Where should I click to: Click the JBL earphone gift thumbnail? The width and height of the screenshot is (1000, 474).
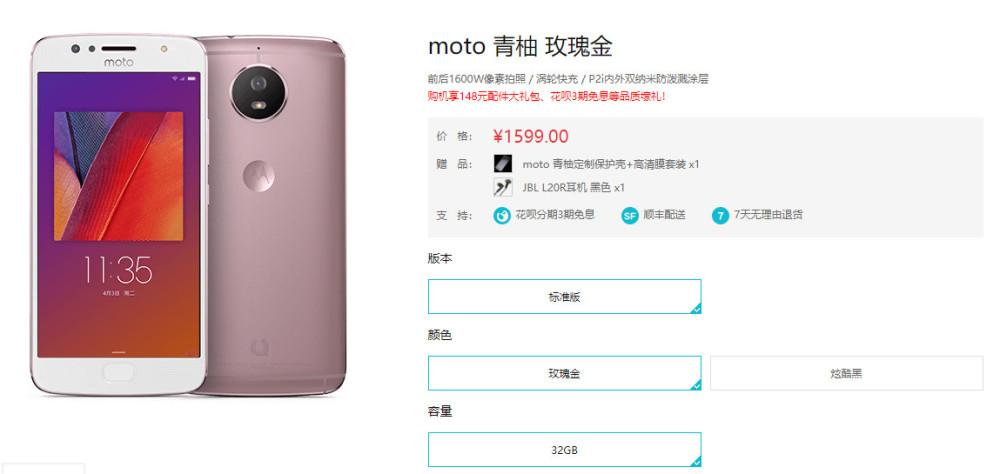[x=503, y=188]
